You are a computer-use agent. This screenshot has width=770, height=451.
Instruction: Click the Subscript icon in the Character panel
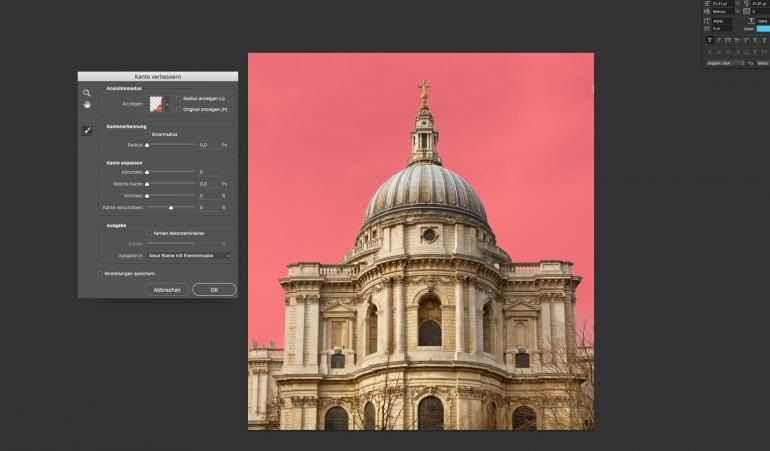(755, 40)
